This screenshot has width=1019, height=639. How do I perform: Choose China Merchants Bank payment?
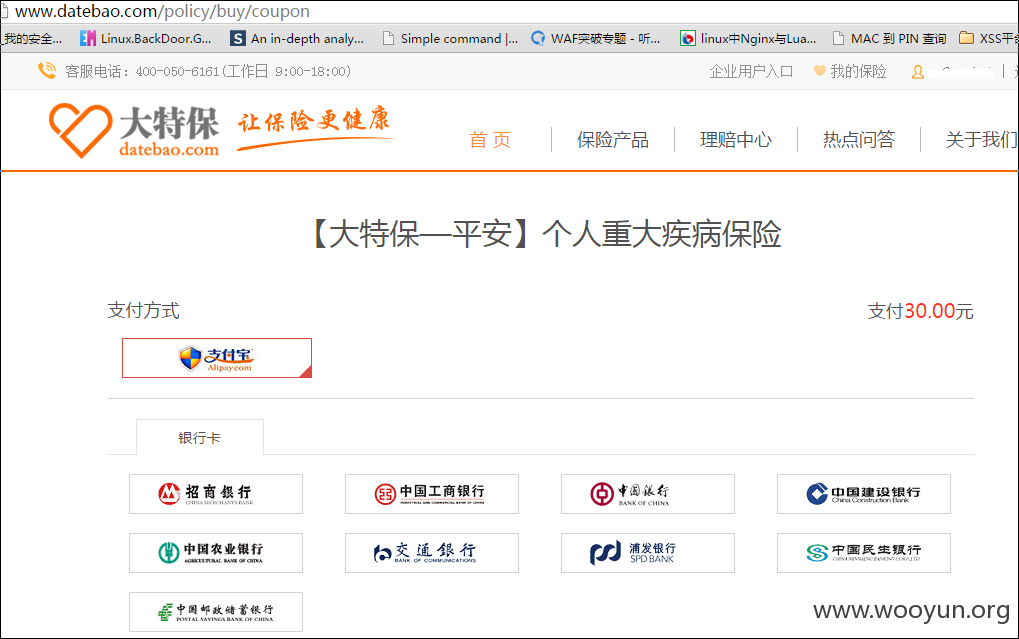click(216, 494)
